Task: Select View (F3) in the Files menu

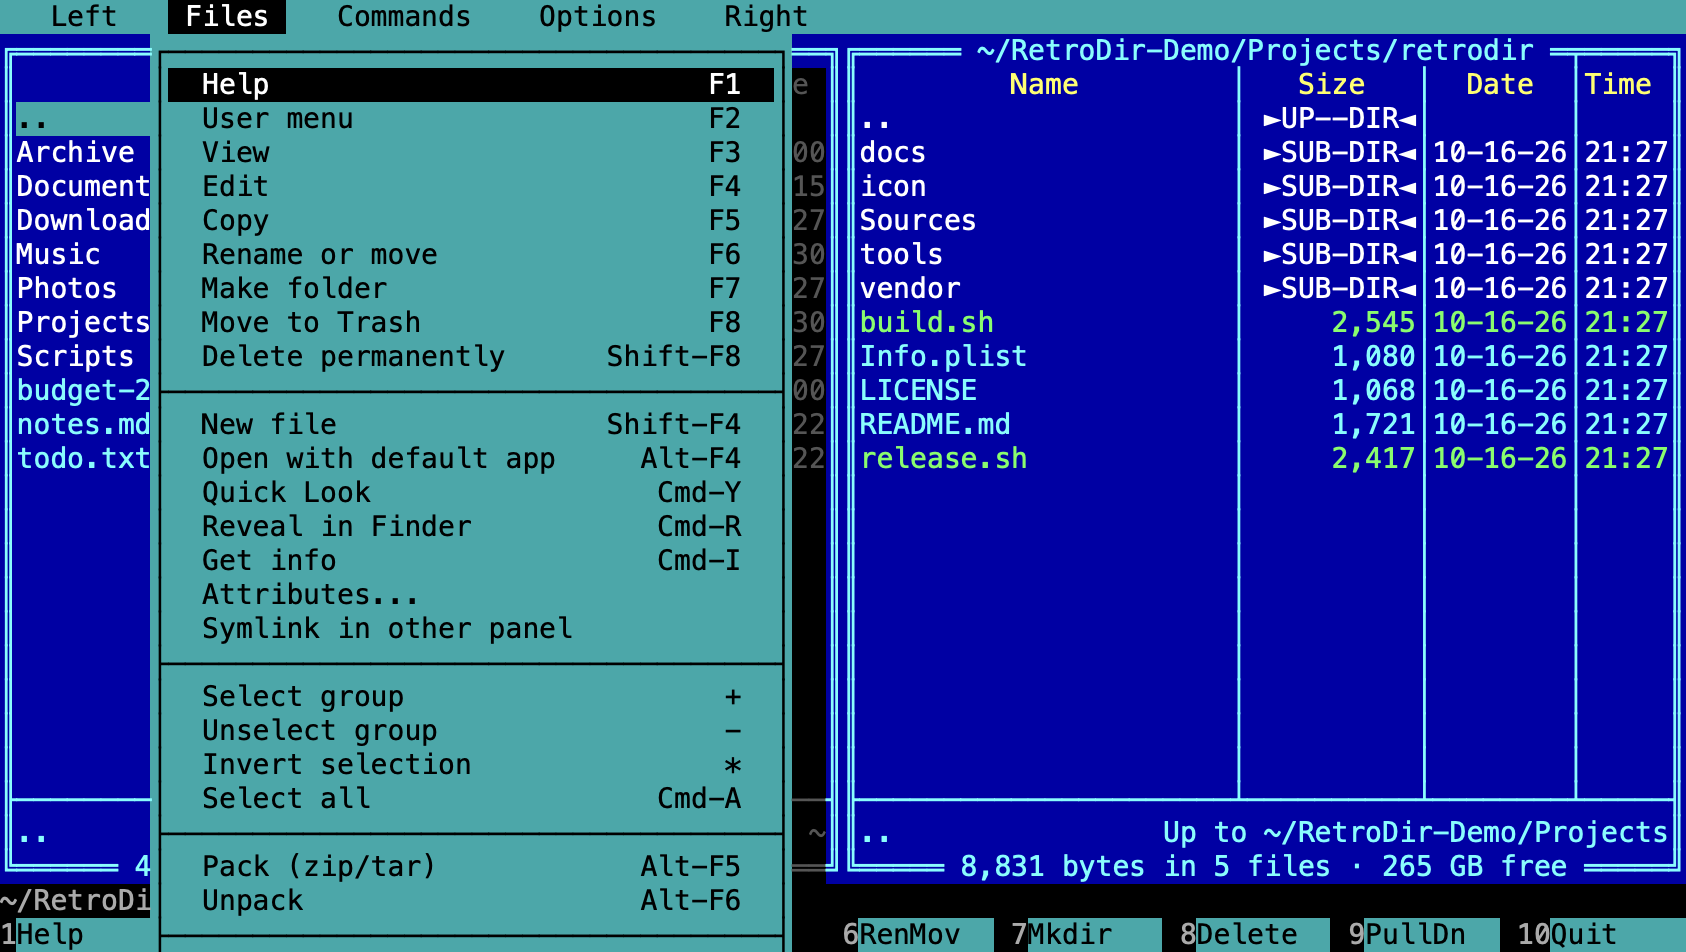Action: pyautogui.click(x=471, y=153)
